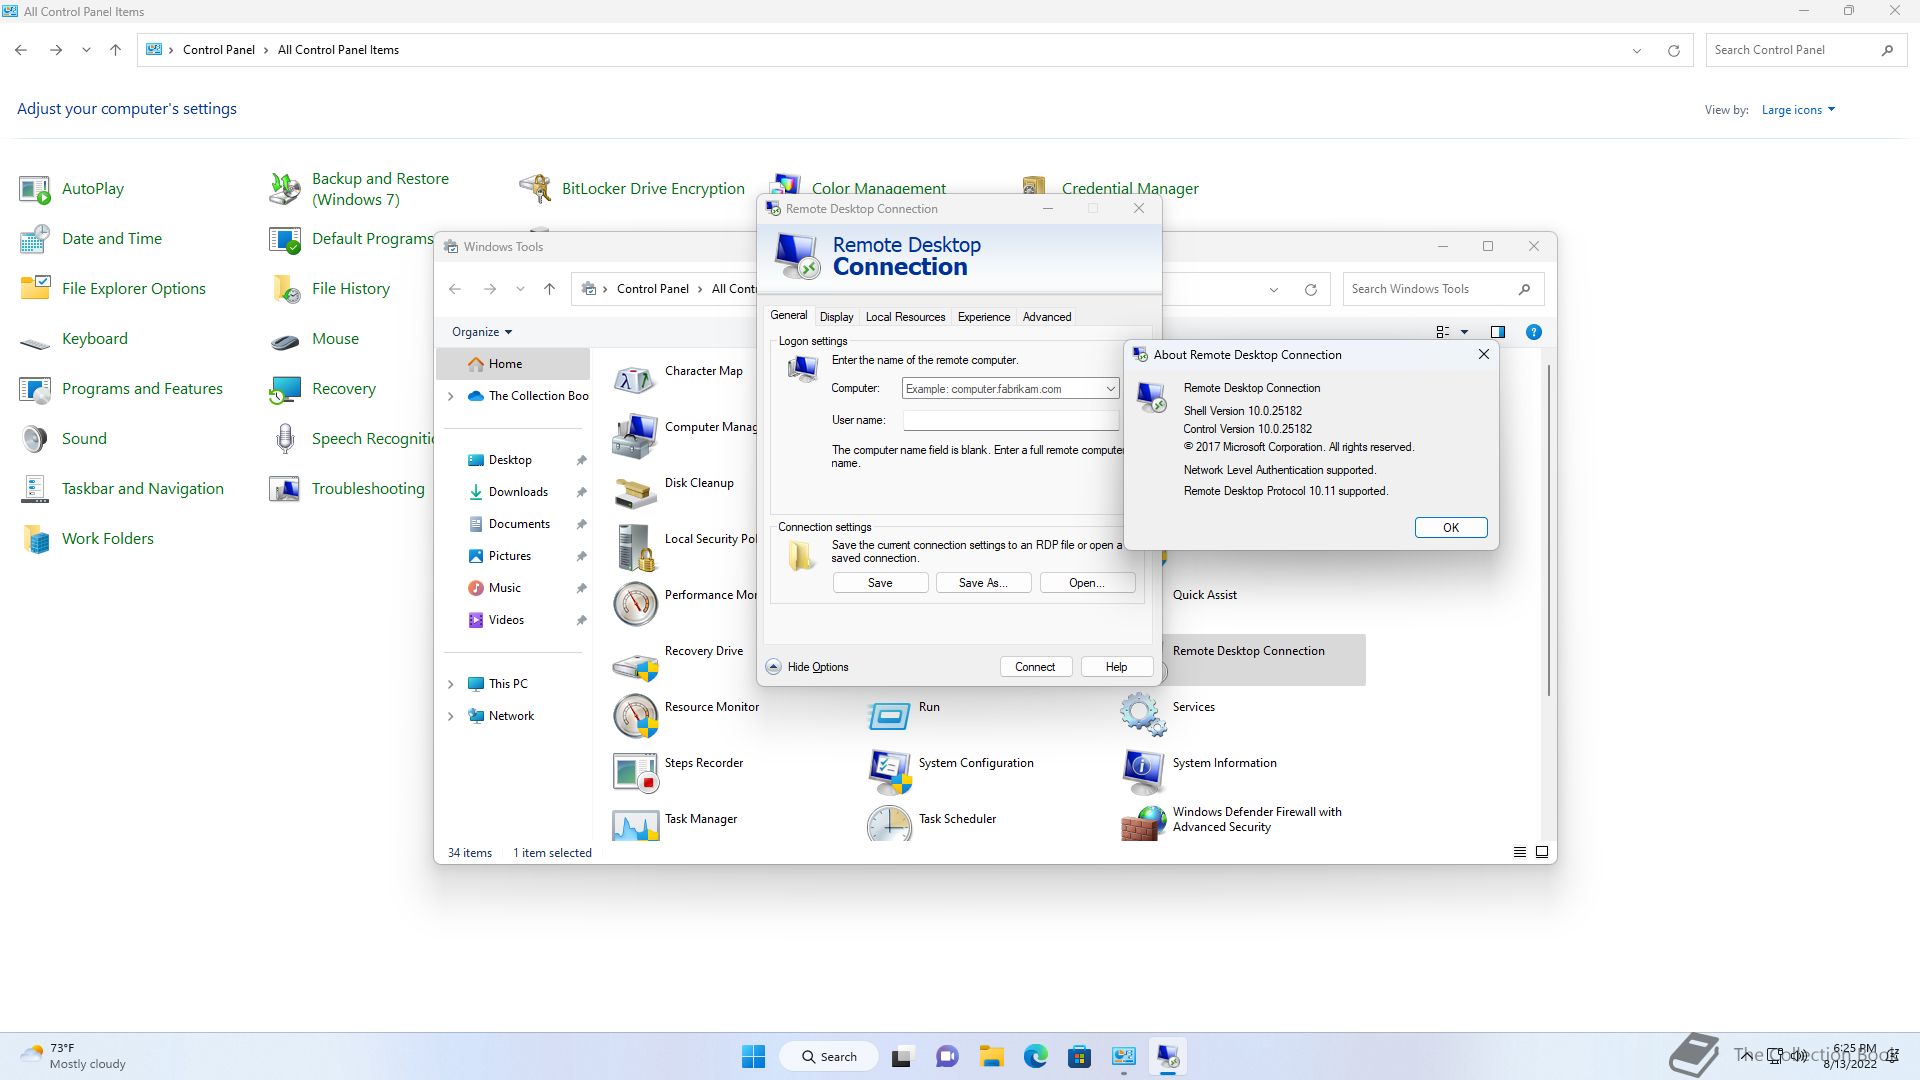Click the User name input field

(x=1010, y=421)
